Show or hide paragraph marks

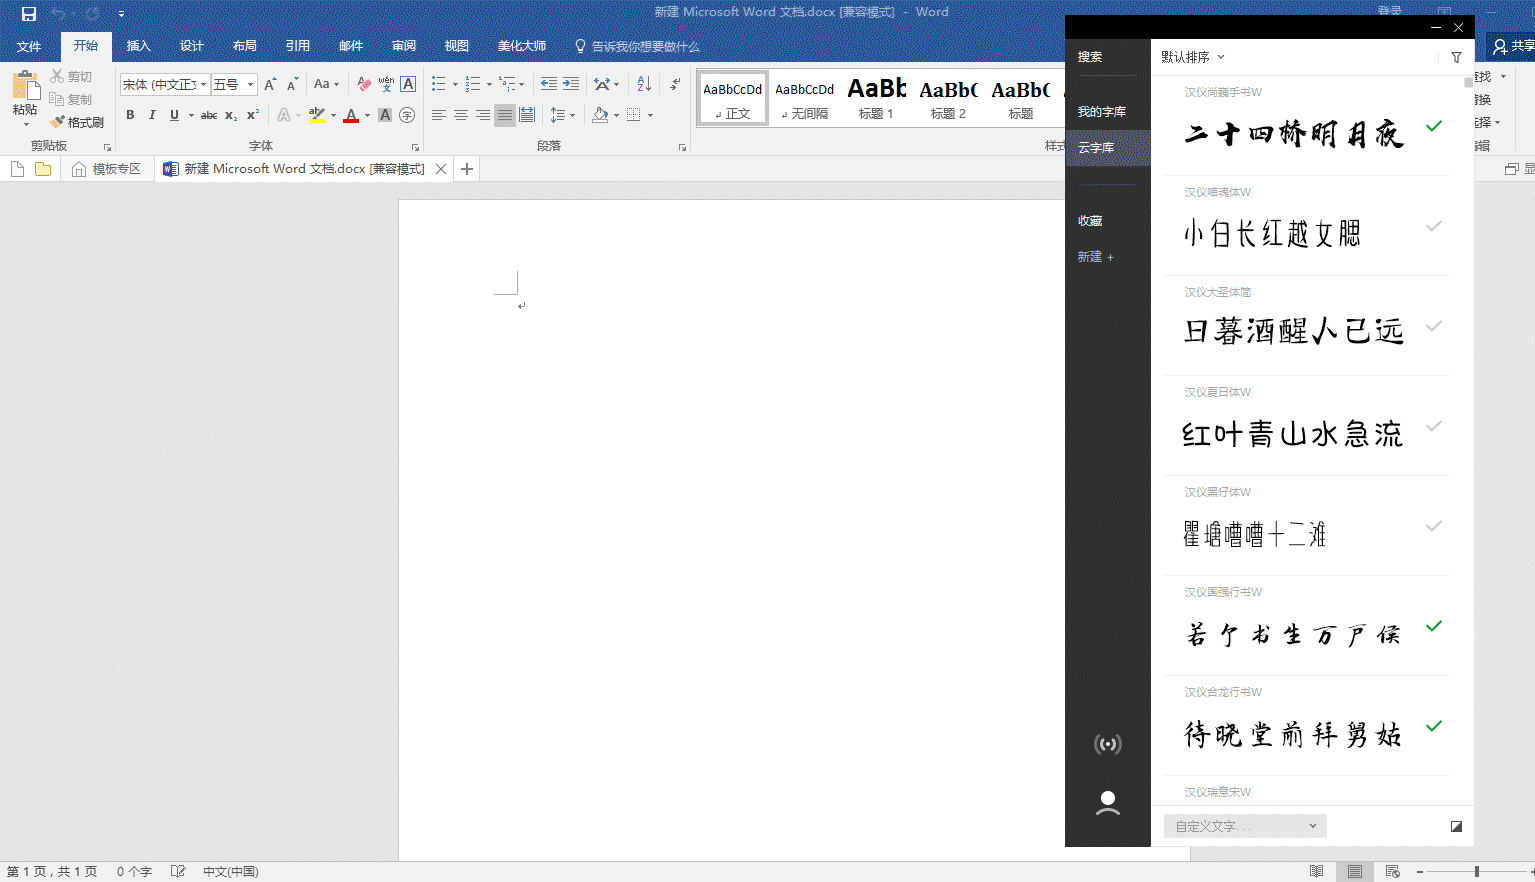676,84
